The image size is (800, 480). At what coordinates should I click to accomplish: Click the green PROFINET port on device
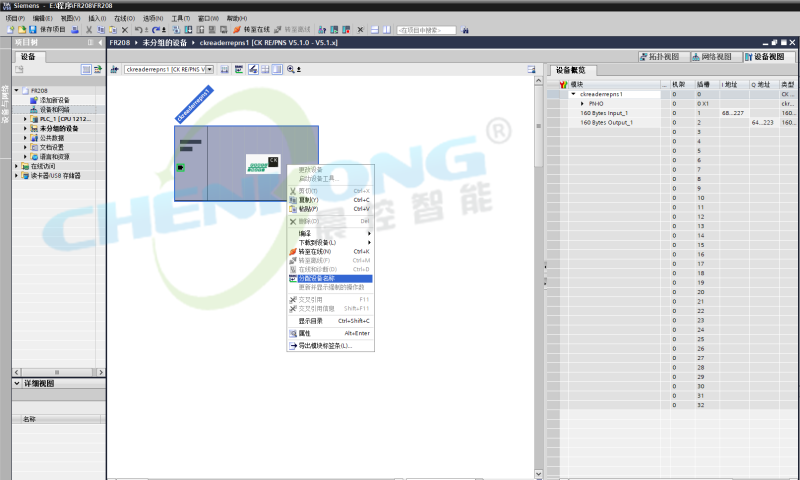pos(180,166)
